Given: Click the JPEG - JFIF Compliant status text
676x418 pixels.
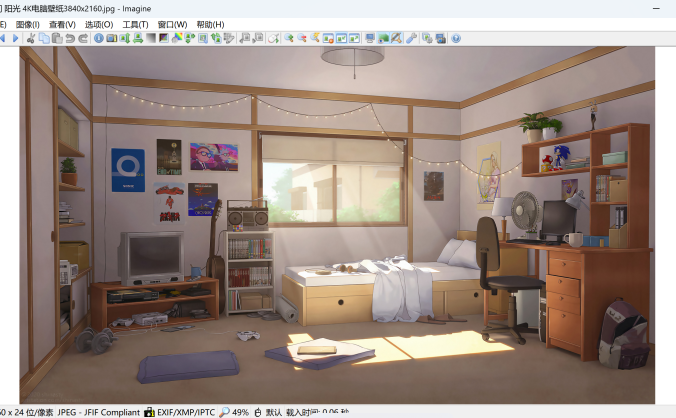Looking at the screenshot, I should tap(99, 412).
